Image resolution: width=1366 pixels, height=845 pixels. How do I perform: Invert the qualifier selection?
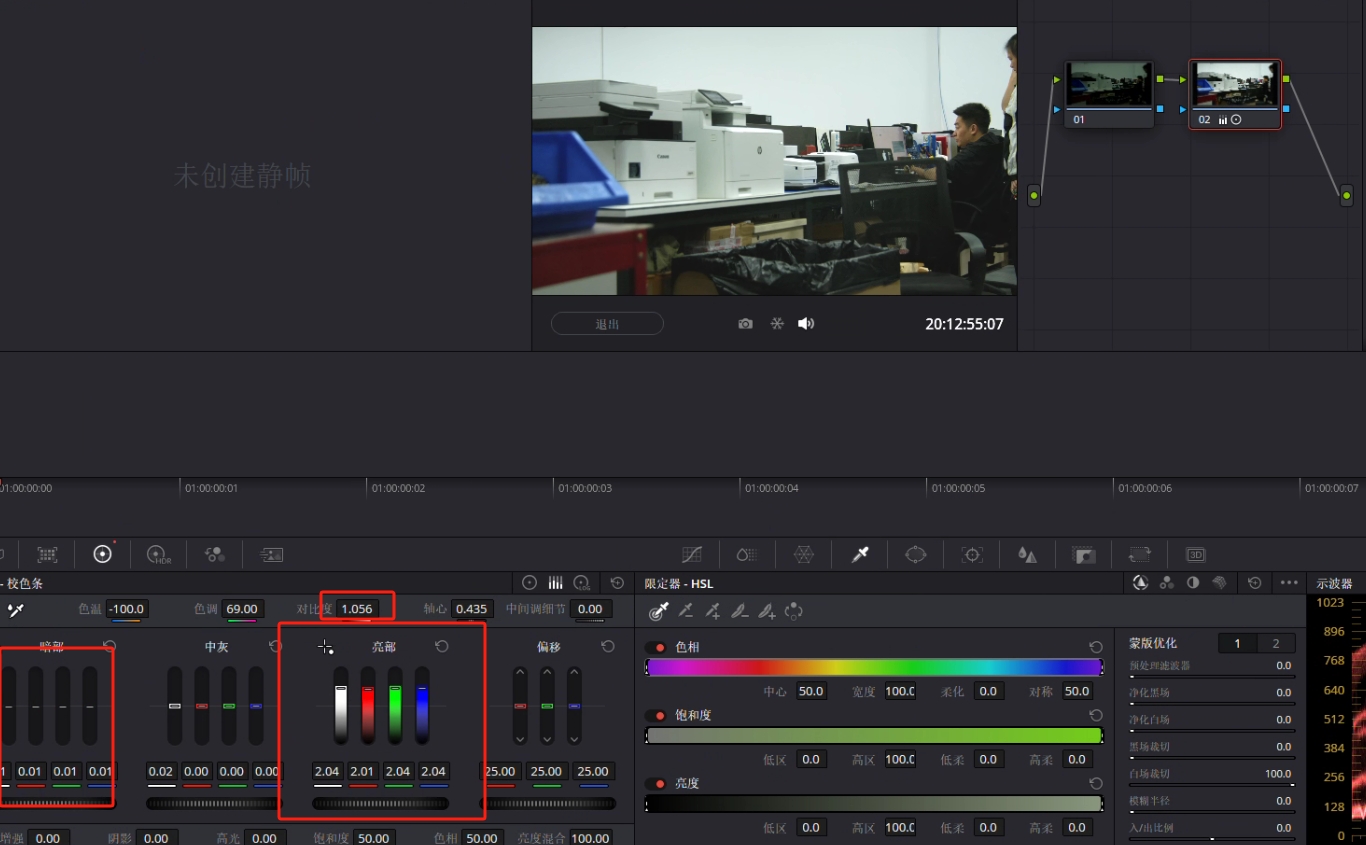click(x=794, y=610)
